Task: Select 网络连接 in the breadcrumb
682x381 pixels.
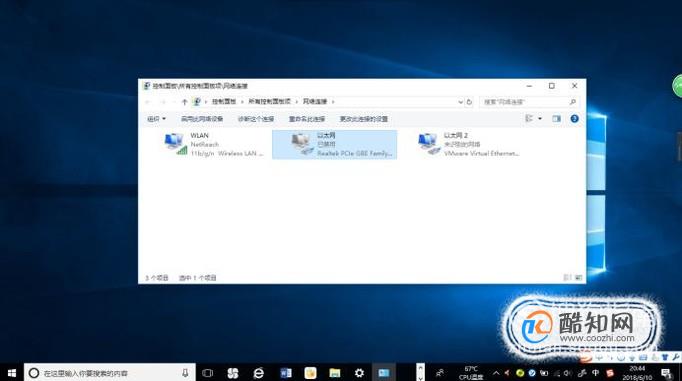Action: (315, 101)
